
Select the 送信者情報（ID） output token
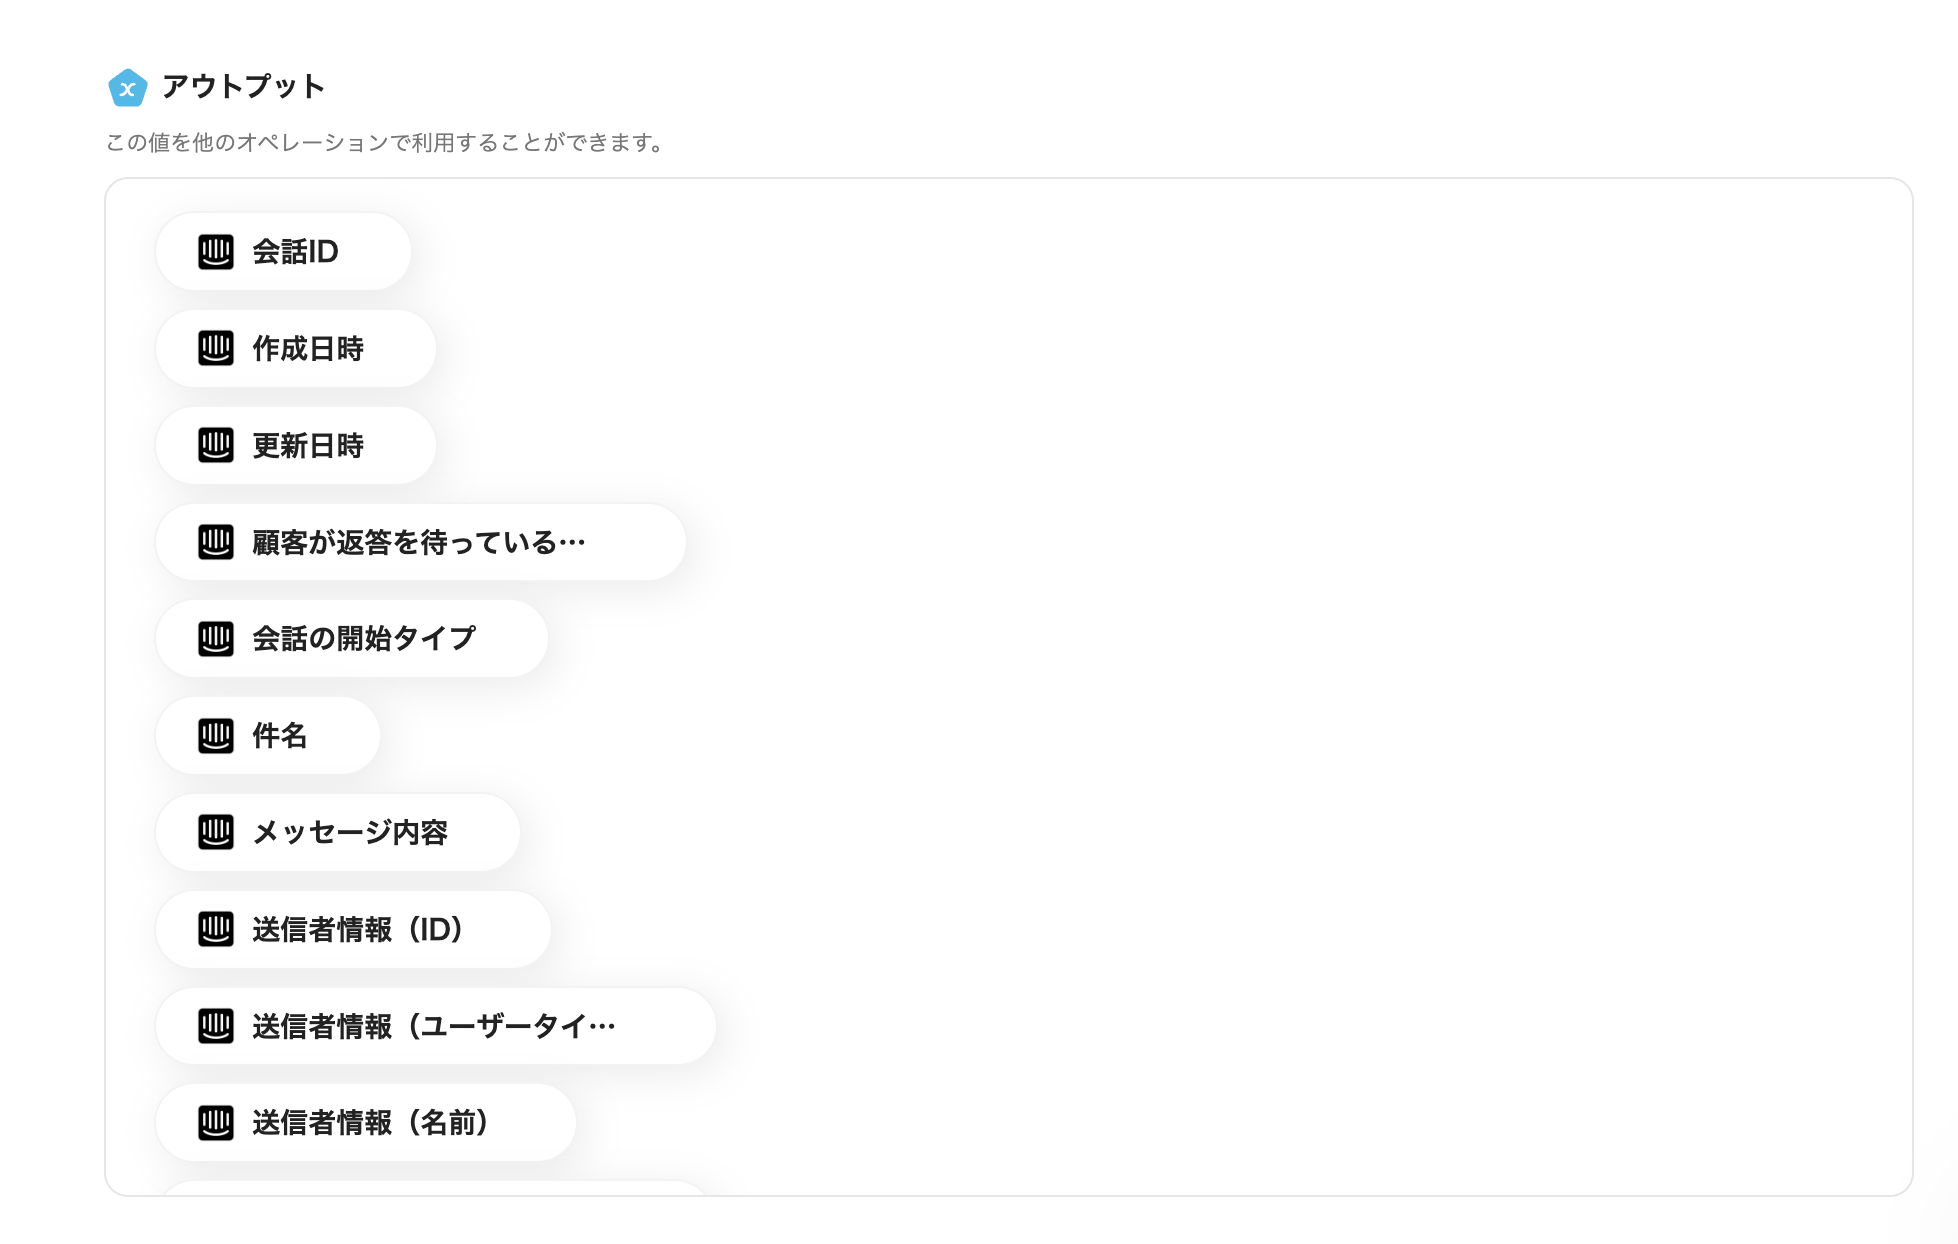tap(352, 929)
